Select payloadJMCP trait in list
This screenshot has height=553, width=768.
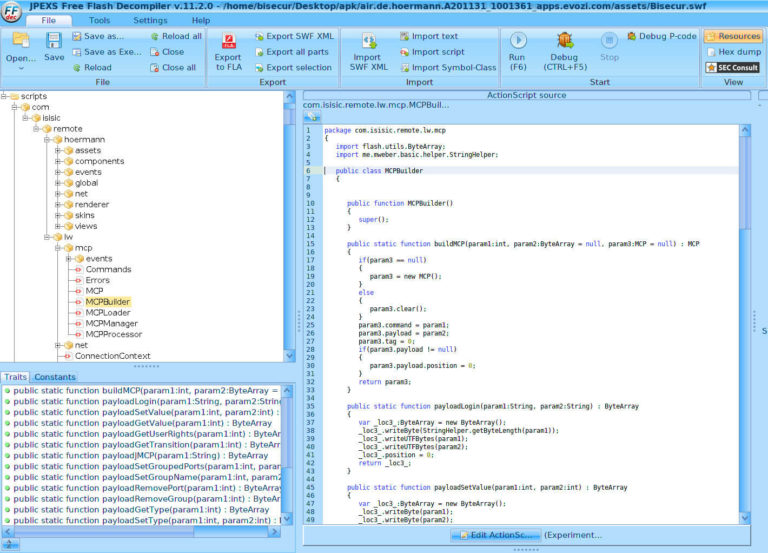[143, 456]
